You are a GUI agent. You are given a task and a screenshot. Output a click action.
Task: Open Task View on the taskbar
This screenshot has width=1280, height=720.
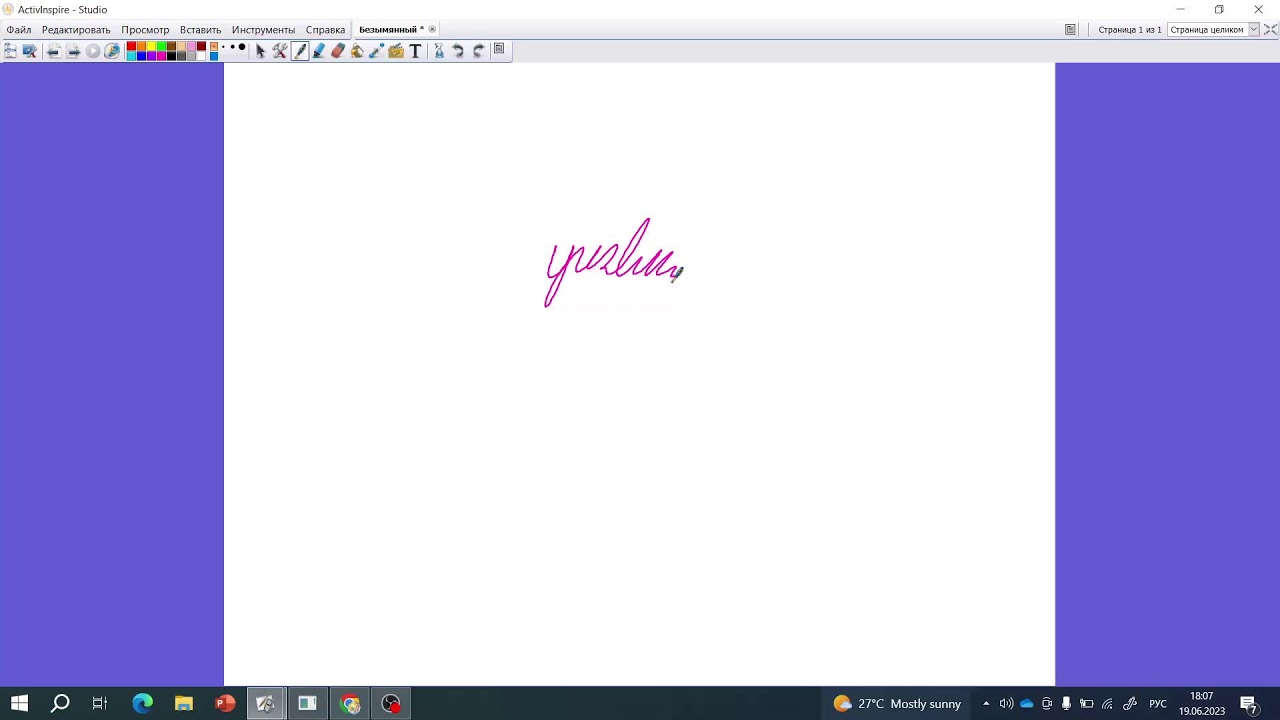[100, 703]
